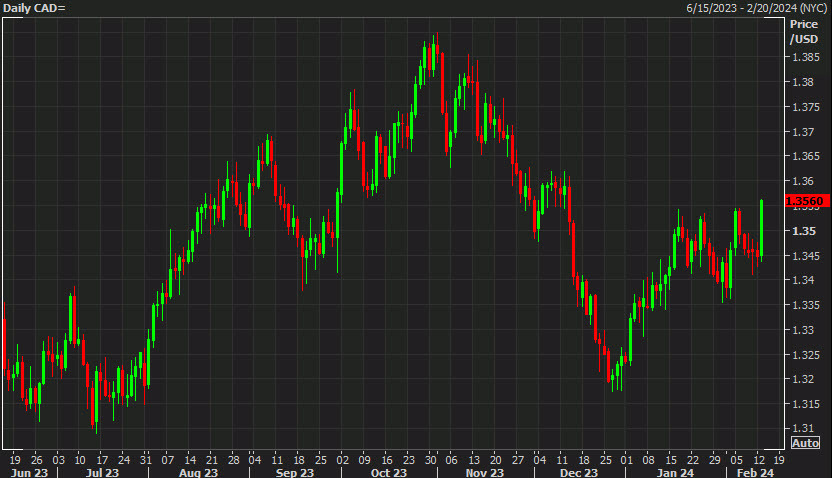The image size is (832, 478).
Task: Click the Nov 23 month label
Action: [x=484, y=472]
